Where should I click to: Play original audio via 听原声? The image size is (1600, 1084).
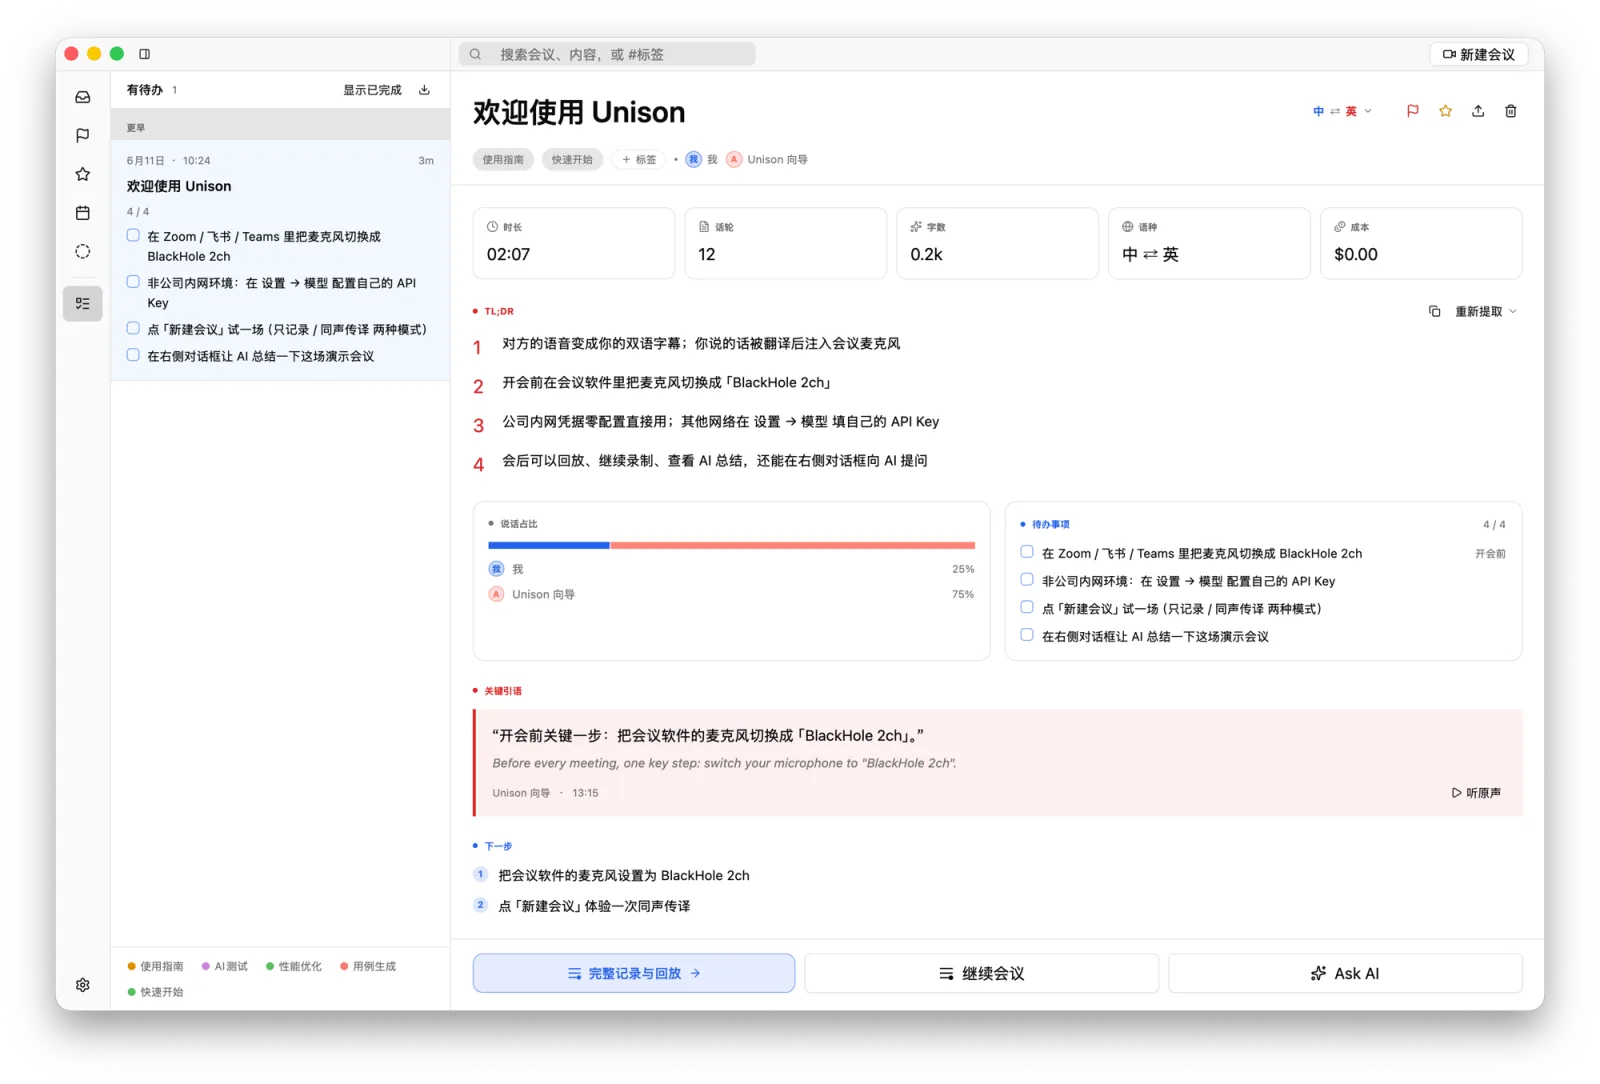1476,793
